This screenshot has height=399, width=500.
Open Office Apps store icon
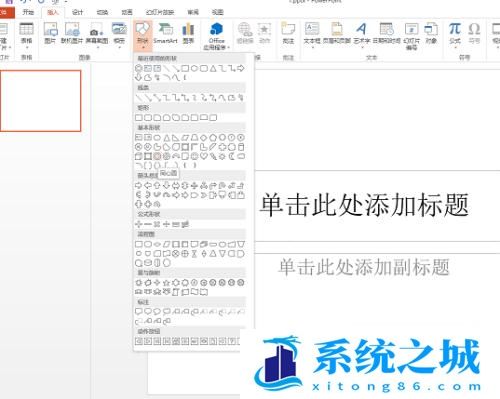tap(216, 29)
